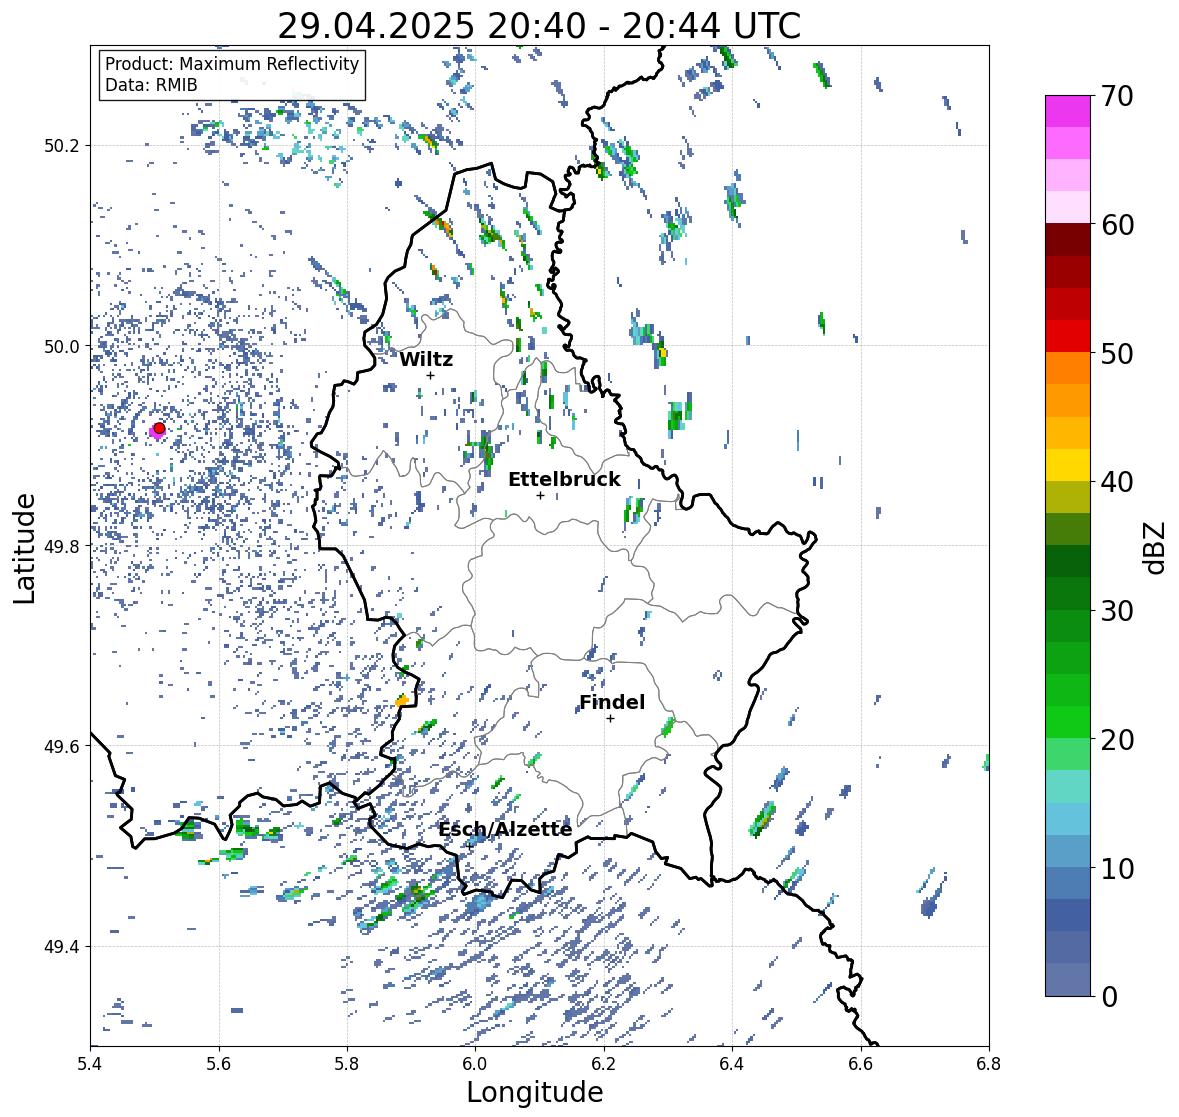Click the colorbar tick label 50
Screen dimensions: 1179x1117
(1117, 353)
